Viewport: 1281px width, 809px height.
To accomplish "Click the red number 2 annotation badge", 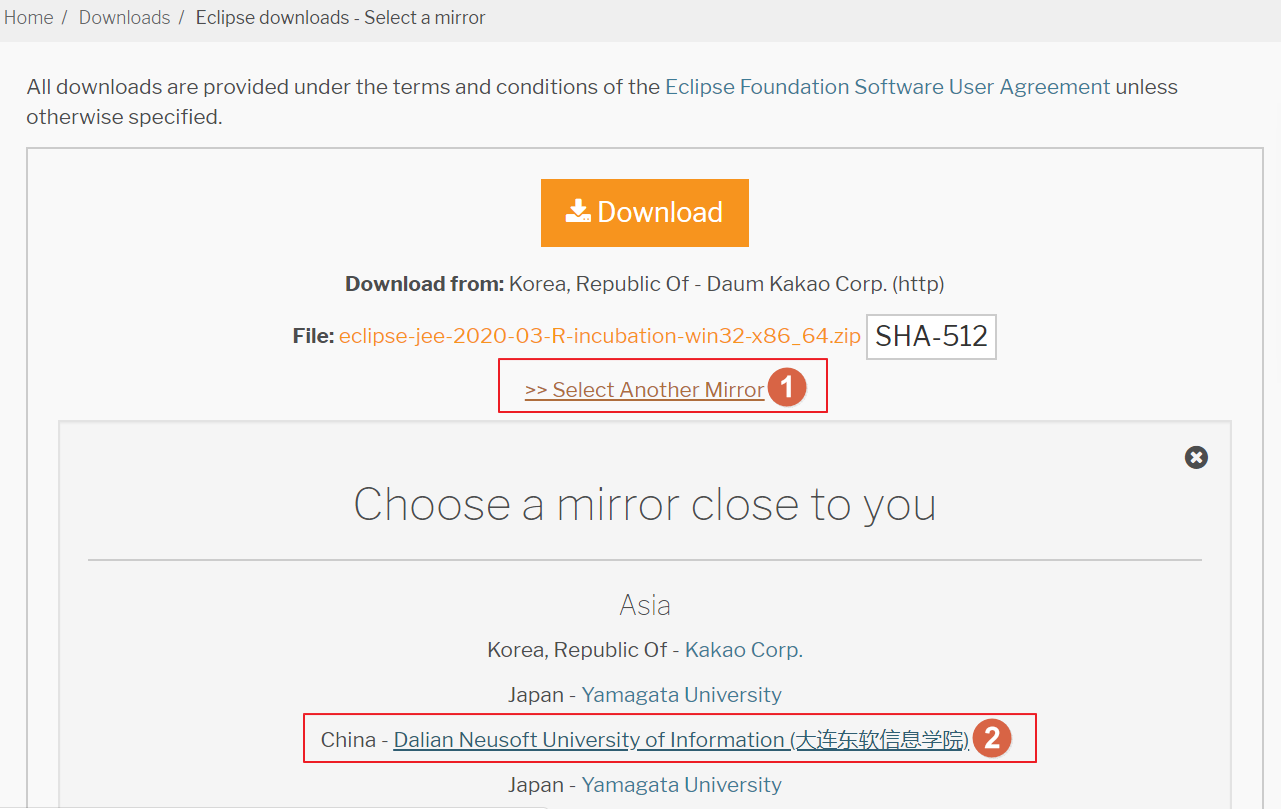I will 991,738.
